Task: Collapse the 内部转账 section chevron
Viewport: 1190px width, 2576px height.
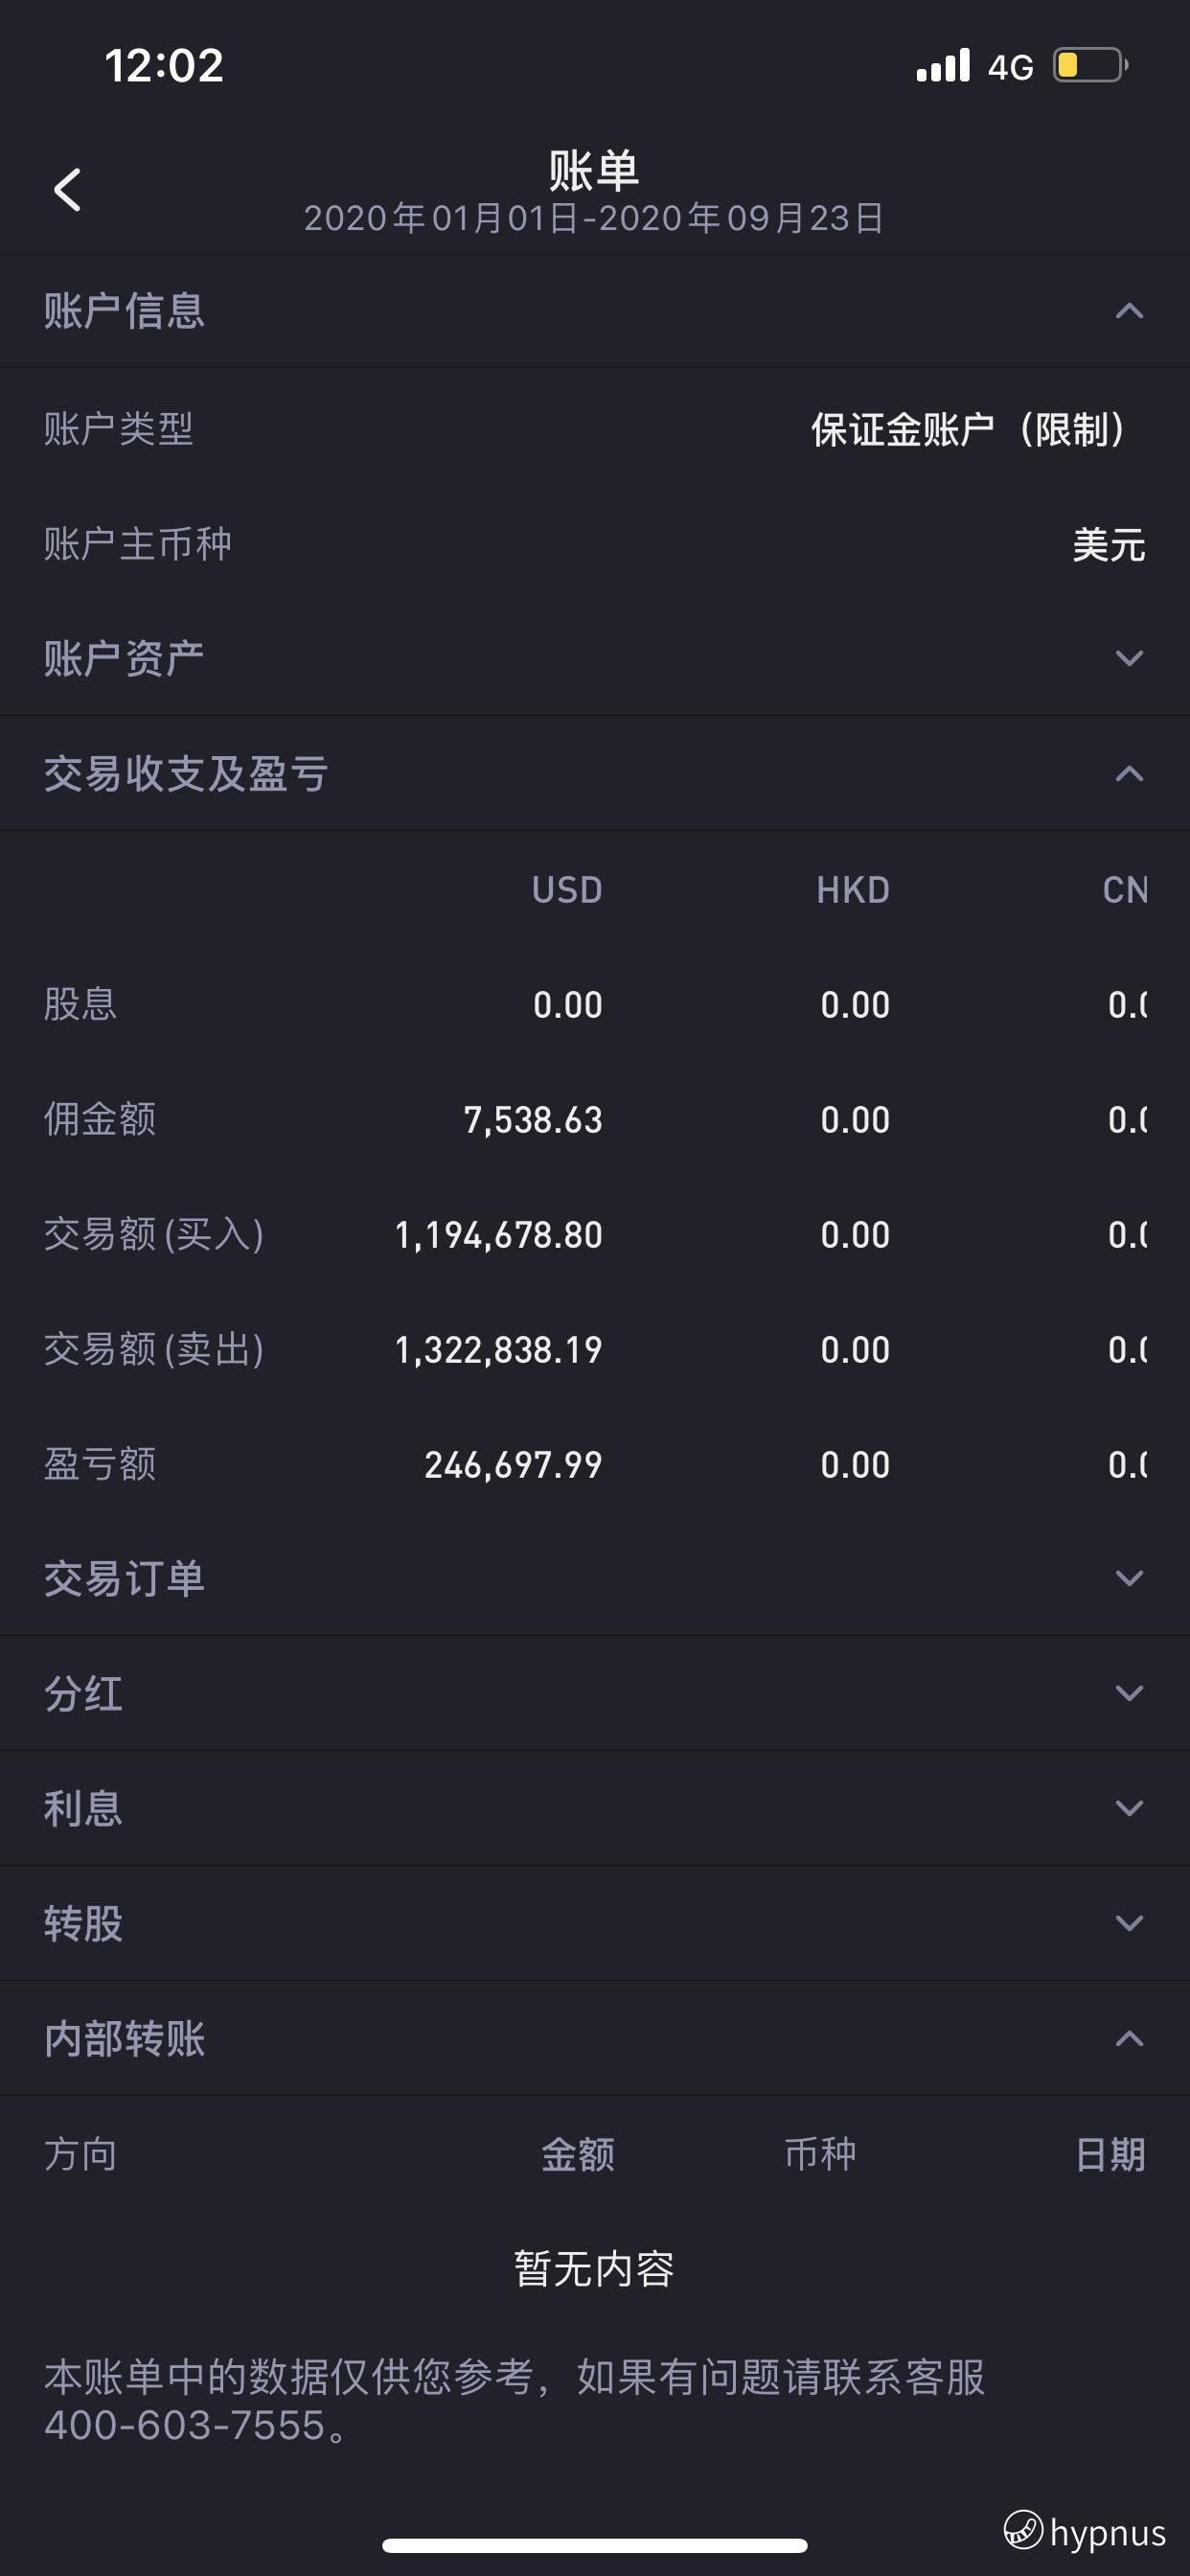Action: (1129, 2038)
